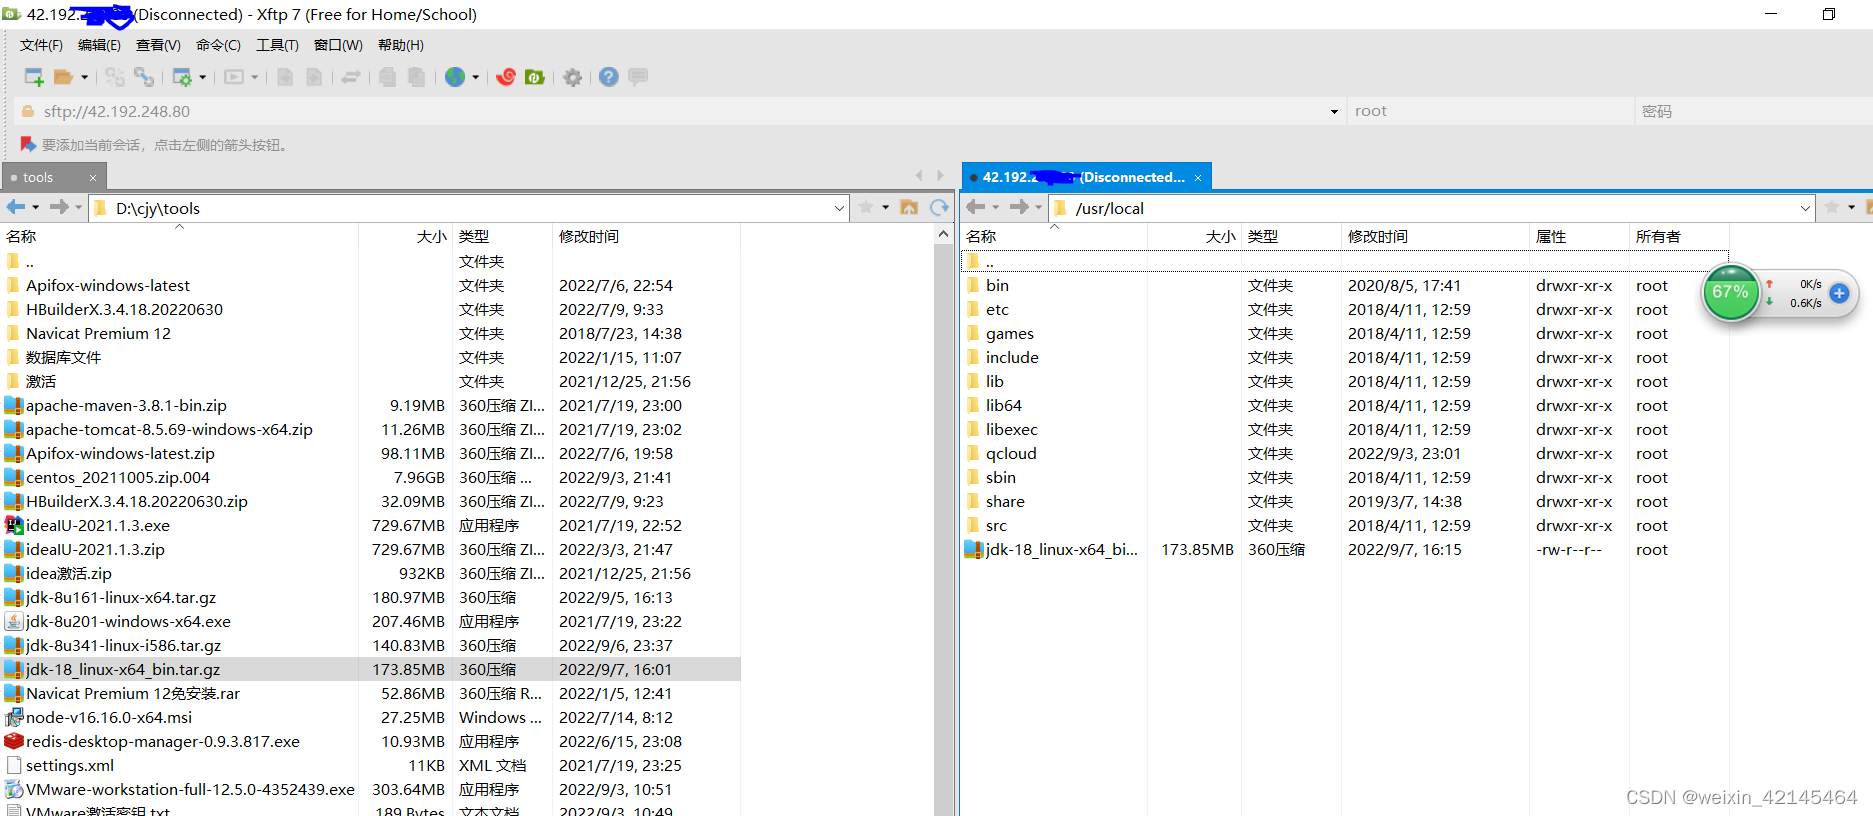This screenshot has width=1873, height=816.
Task: Click the Open Session folder icon
Action: pyautogui.click(x=64, y=77)
